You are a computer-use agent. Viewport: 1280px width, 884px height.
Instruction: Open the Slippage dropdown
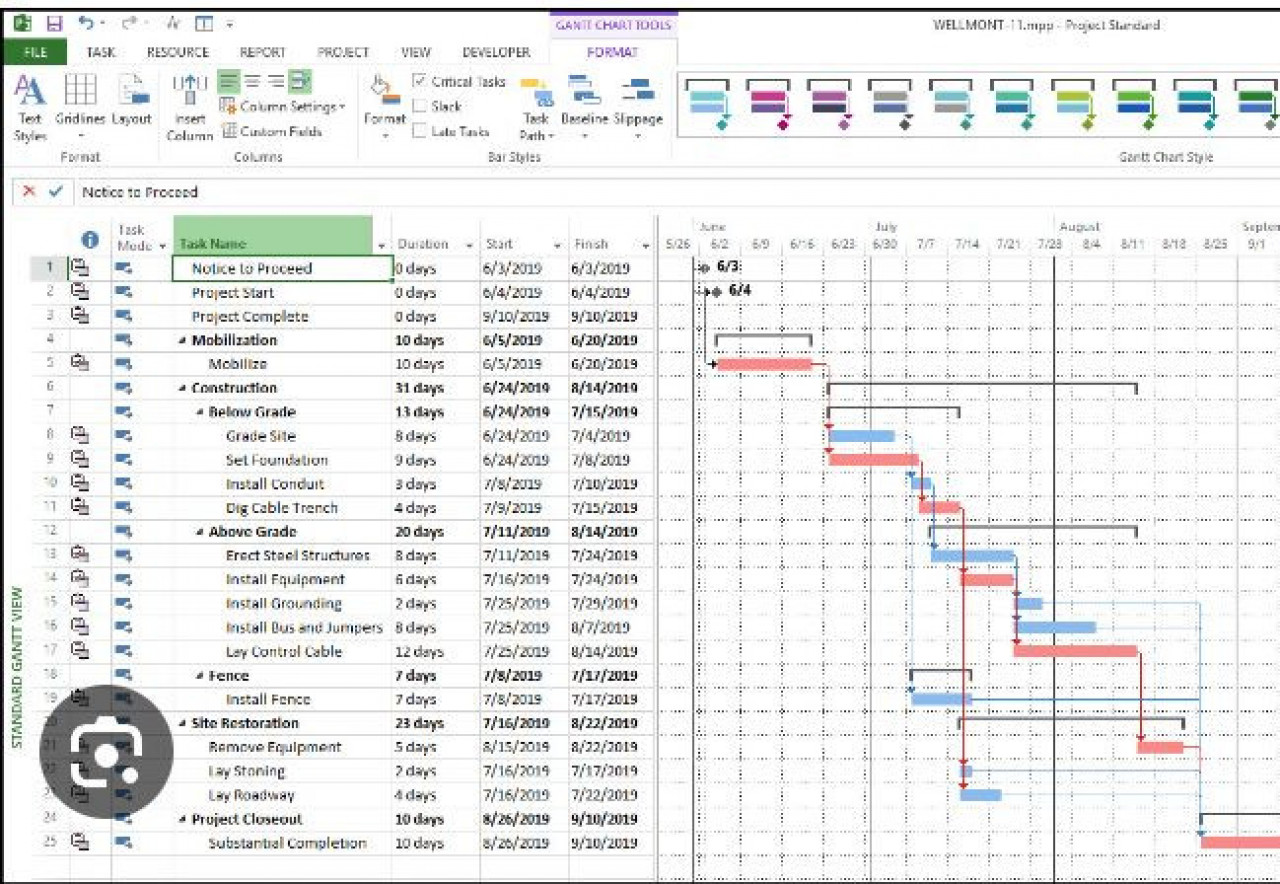[638, 108]
